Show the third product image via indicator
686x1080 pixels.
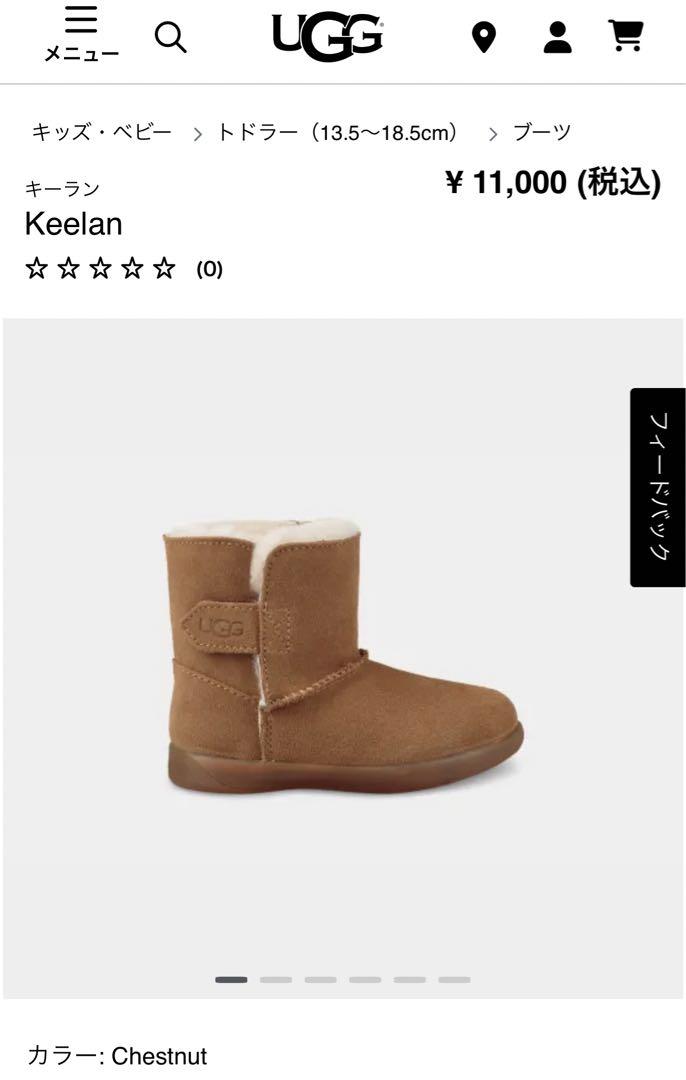(320, 979)
